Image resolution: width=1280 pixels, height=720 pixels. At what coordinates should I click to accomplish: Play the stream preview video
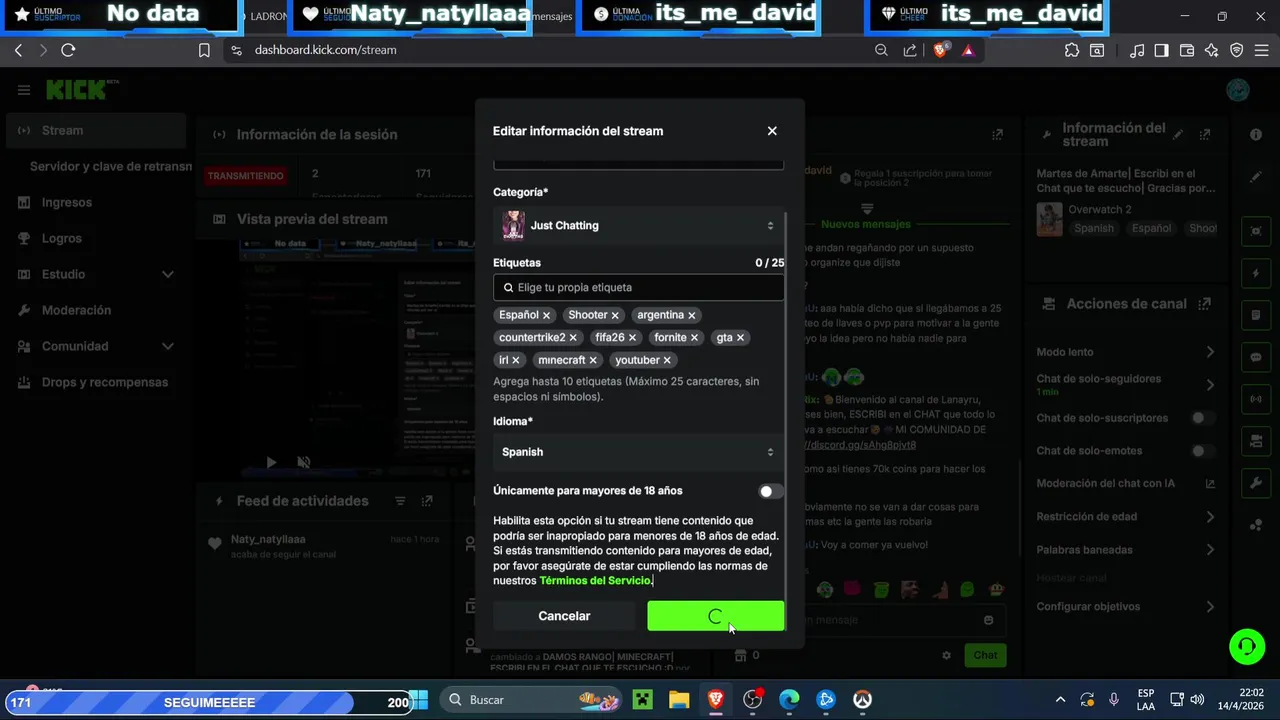(271, 463)
